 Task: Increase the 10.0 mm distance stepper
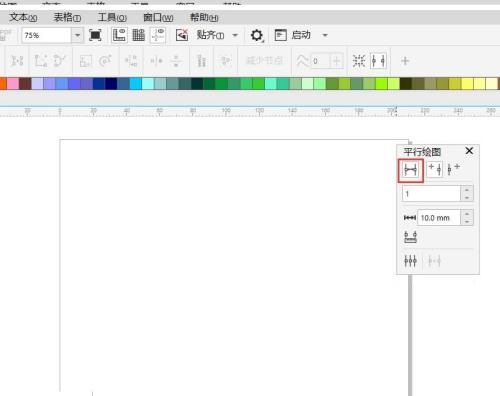coord(467,214)
